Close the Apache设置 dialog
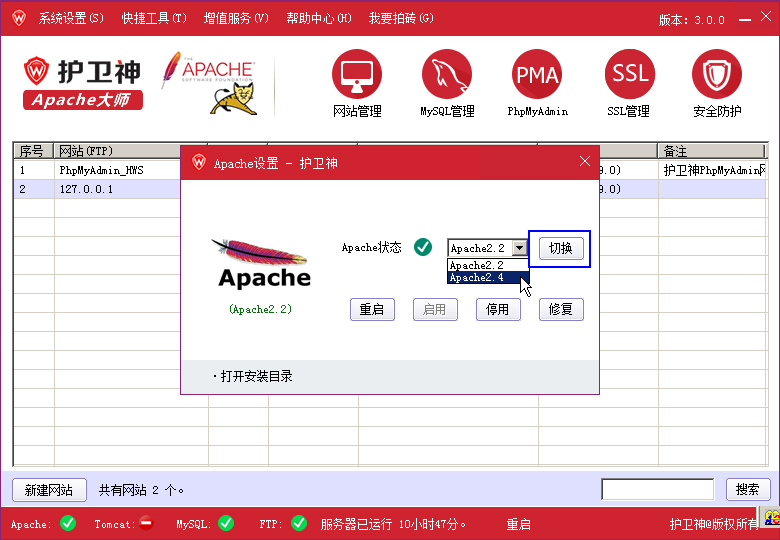The width and height of the screenshot is (780, 540). click(585, 161)
